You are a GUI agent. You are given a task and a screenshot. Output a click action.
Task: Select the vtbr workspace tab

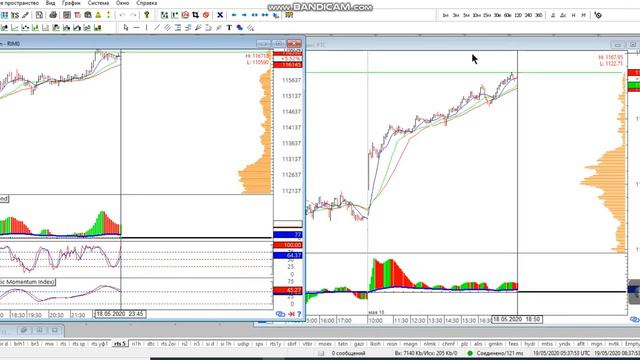click(307, 344)
